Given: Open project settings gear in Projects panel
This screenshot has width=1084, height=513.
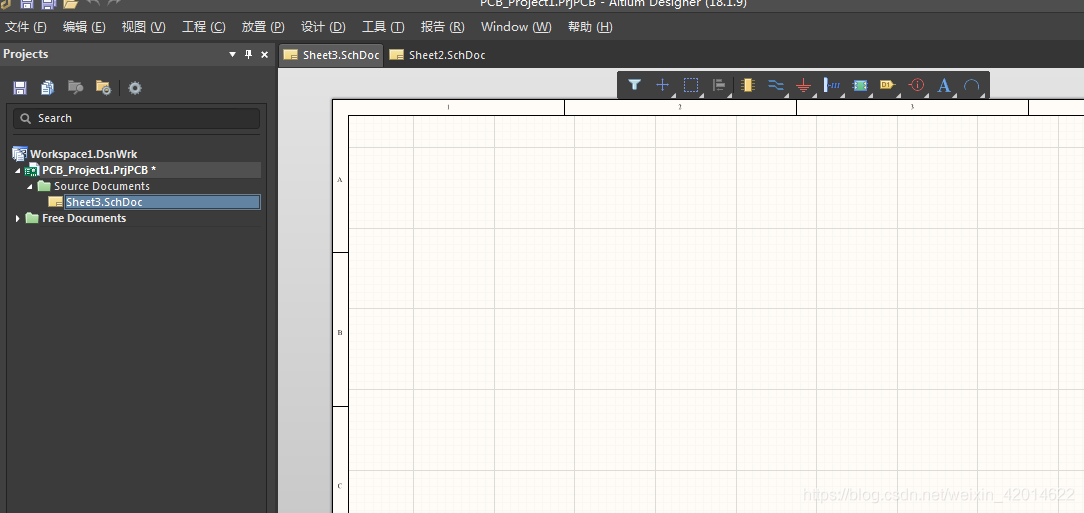Looking at the screenshot, I should [x=135, y=88].
